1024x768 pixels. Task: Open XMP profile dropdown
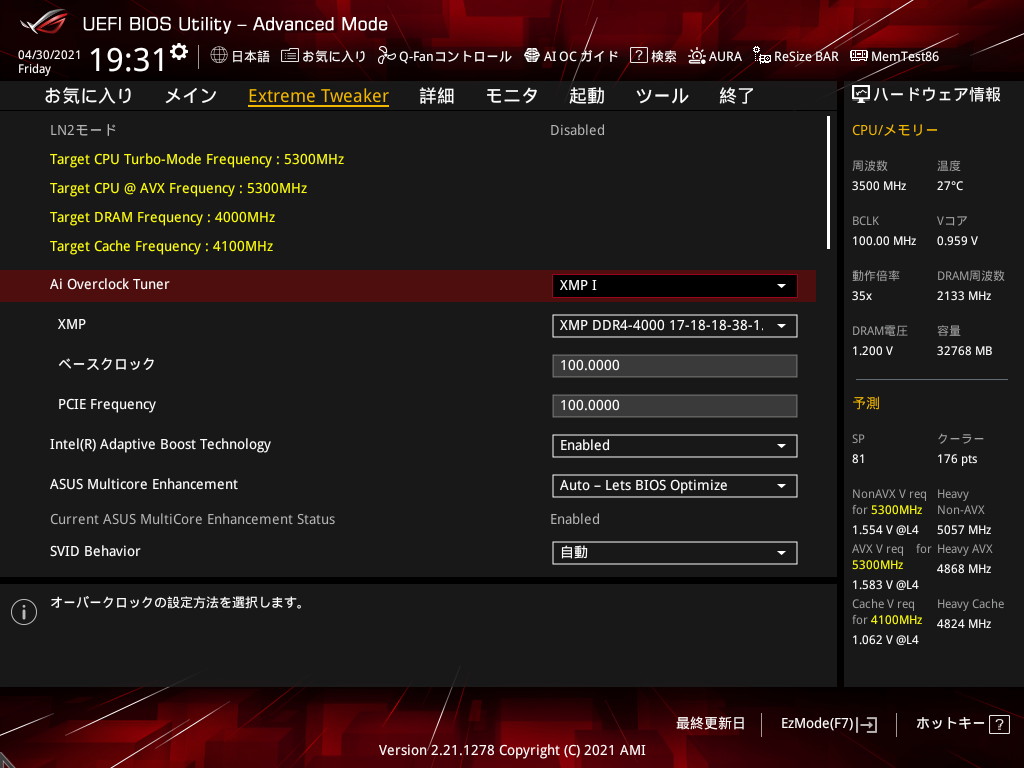(x=675, y=326)
